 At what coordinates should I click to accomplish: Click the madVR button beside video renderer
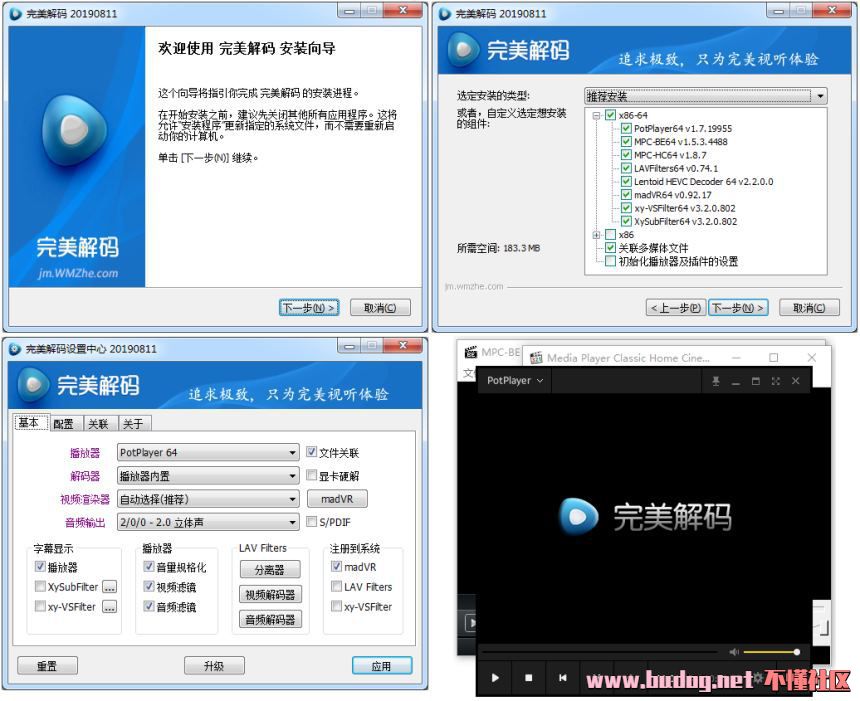pyautogui.click(x=337, y=499)
